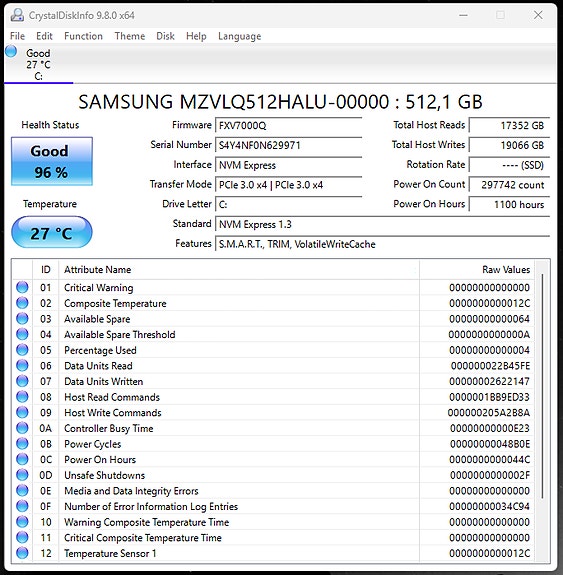
Task: Click the Good 96 % health status button
Action: 52,161
